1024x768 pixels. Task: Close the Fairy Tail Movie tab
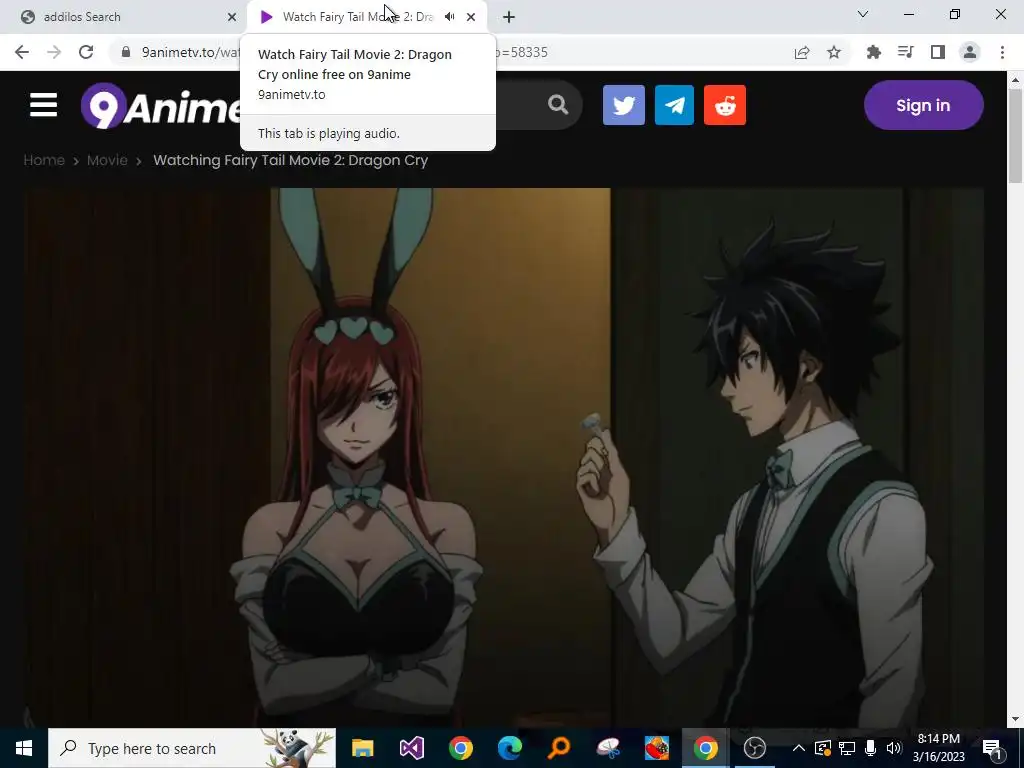click(x=471, y=17)
